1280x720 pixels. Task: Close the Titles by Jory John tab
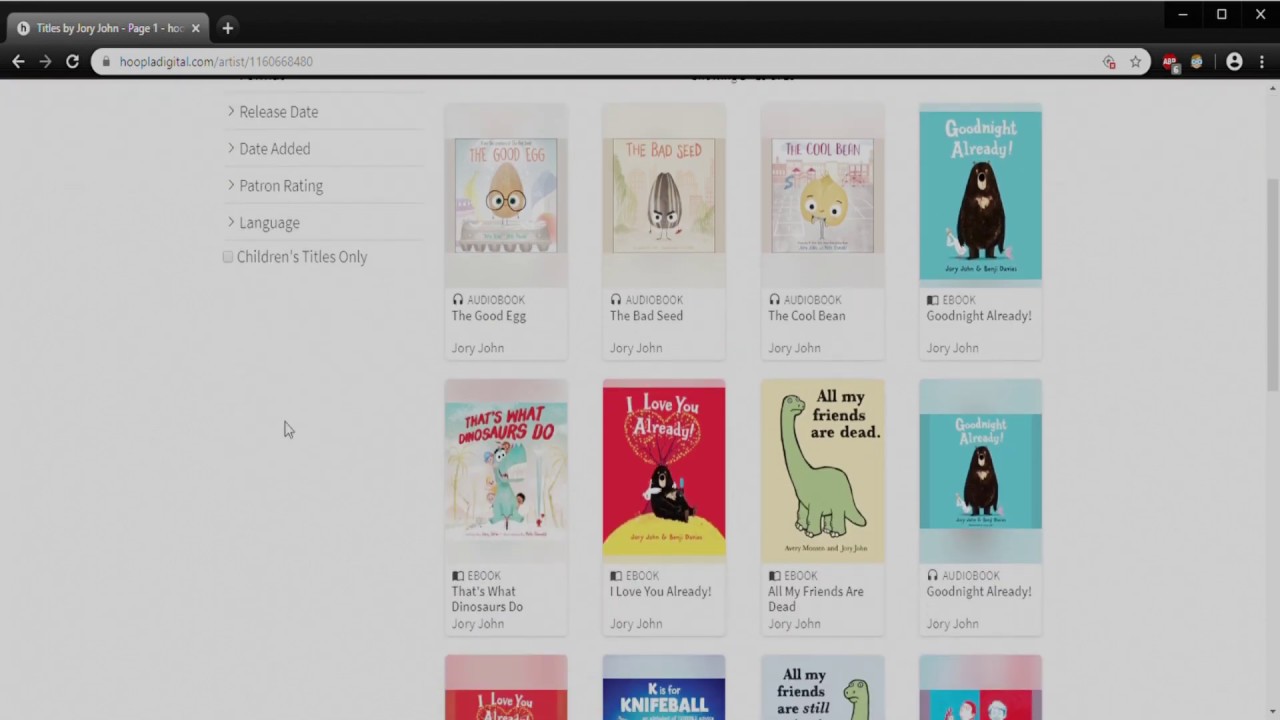click(x=195, y=28)
